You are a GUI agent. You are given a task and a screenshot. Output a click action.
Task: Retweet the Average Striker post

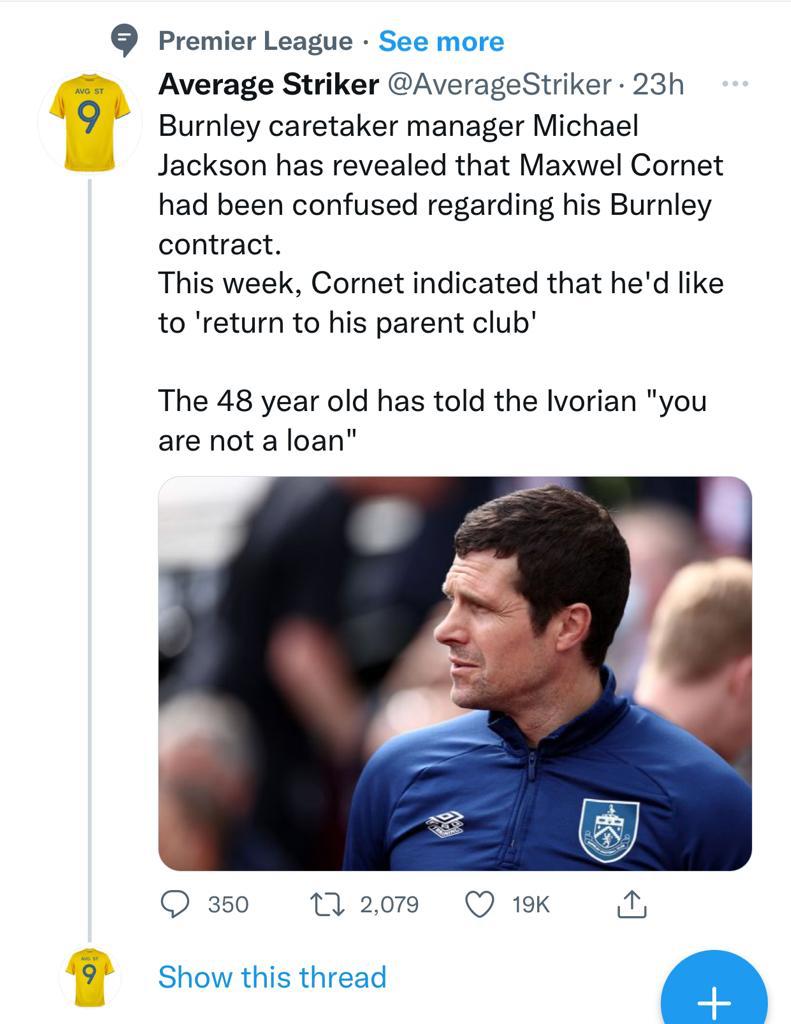(x=330, y=904)
